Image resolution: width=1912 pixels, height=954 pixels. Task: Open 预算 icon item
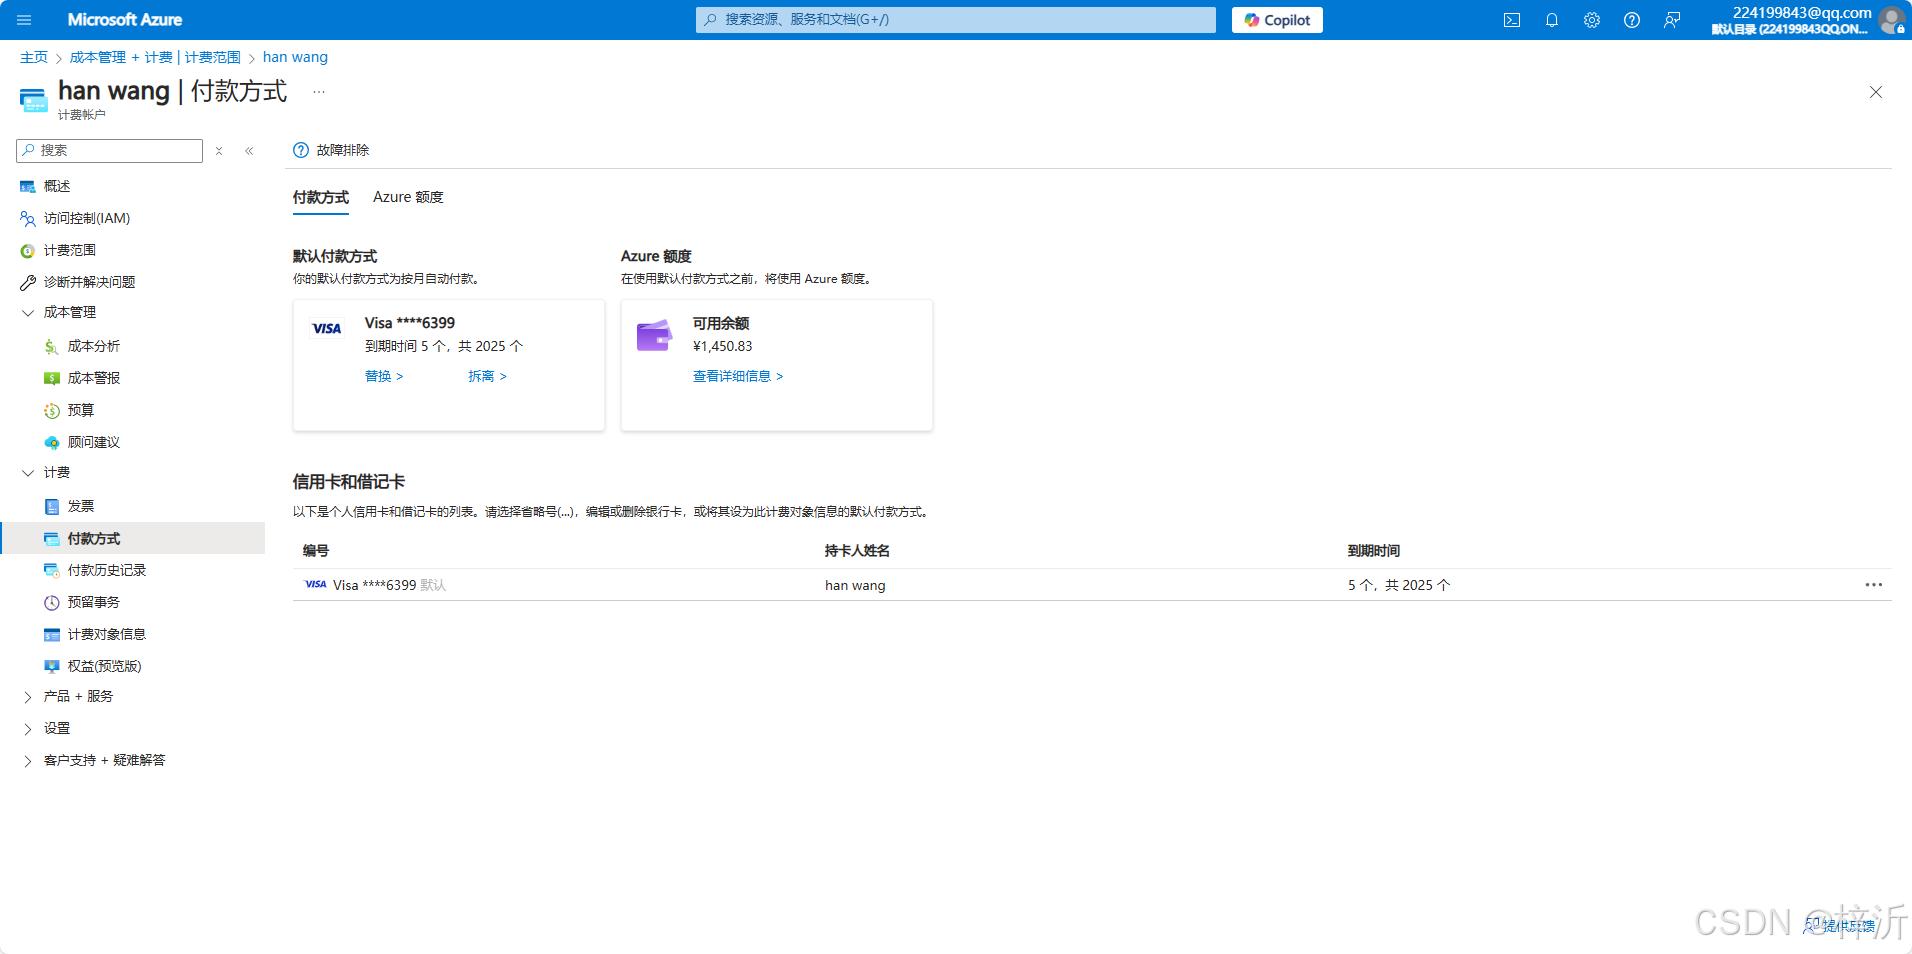52,410
